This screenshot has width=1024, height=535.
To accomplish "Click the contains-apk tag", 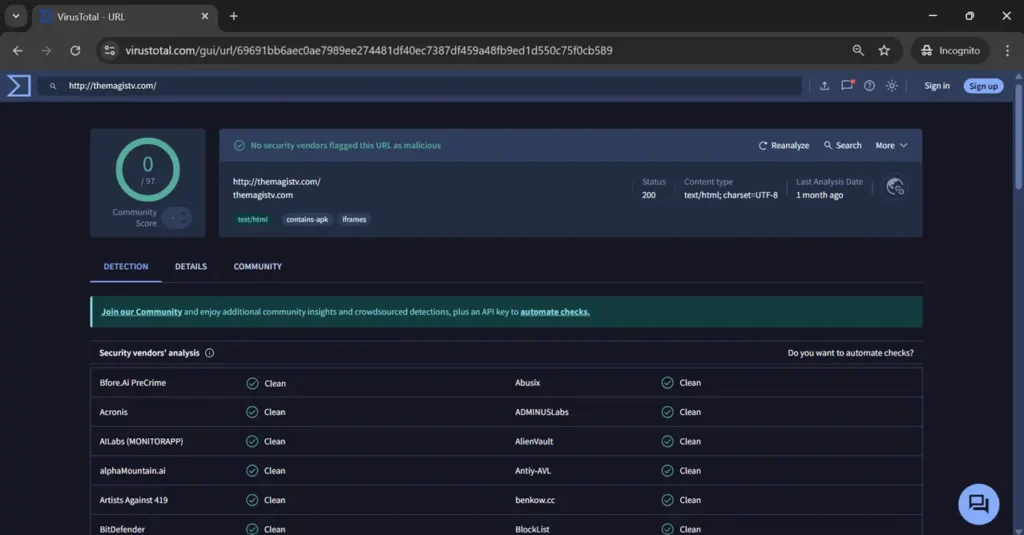I will coord(307,219).
